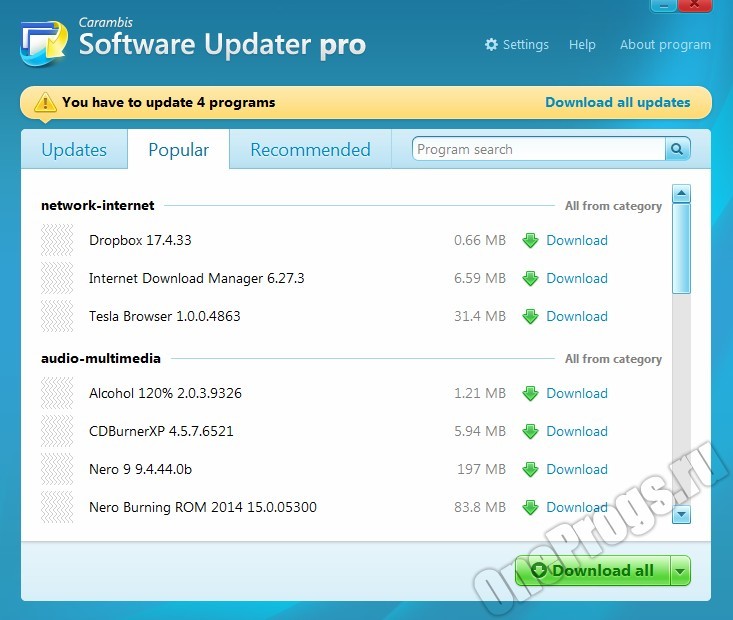Click Download link for Nero 9
Image resolution: width=733 pixels, height=620 pixels.
[x=577, y=469]
